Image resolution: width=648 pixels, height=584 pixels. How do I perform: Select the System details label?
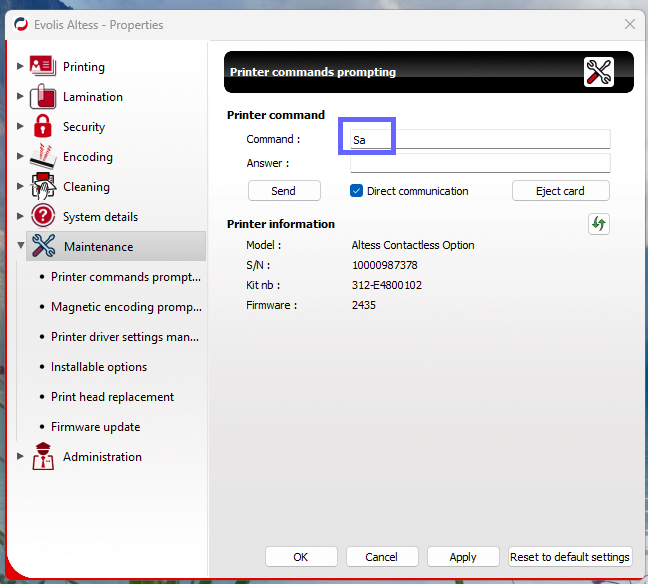tap(100, 217)
